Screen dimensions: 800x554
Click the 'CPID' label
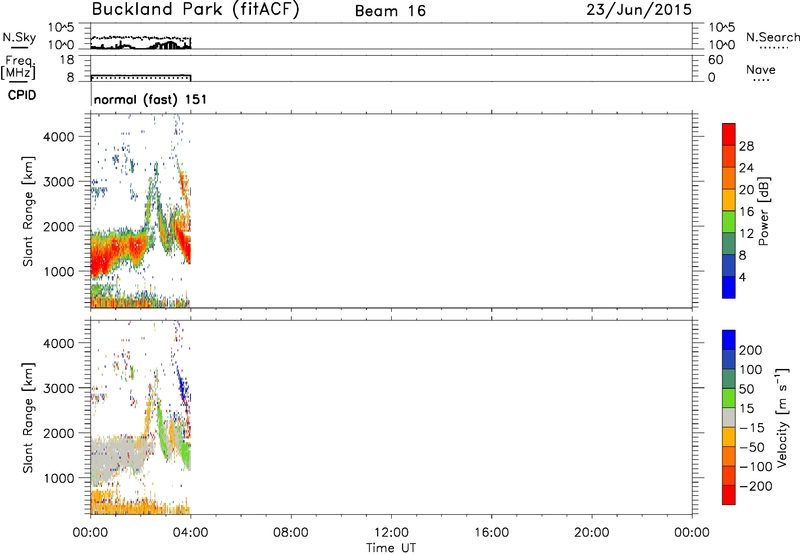tap(22, 95)
